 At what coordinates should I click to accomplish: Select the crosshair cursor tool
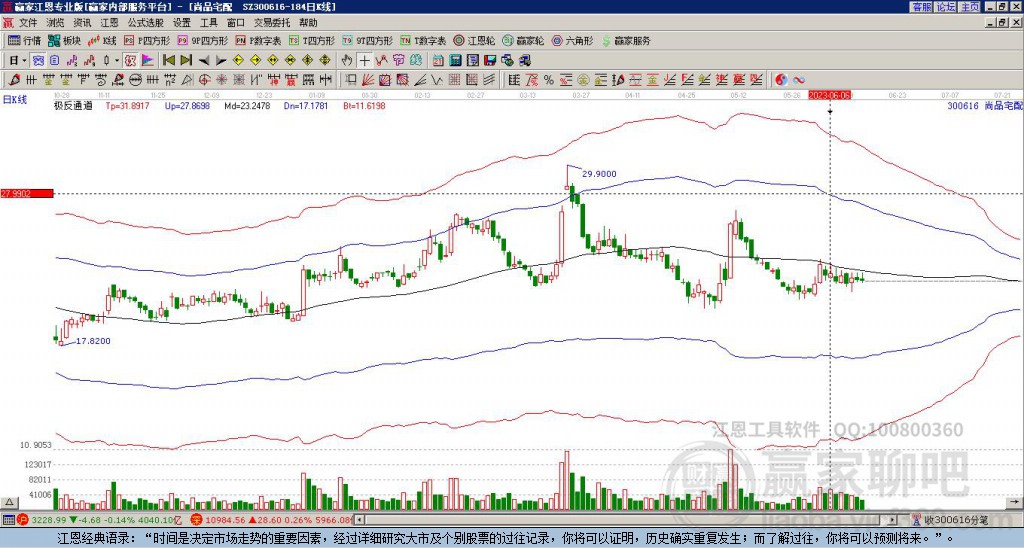364,60
